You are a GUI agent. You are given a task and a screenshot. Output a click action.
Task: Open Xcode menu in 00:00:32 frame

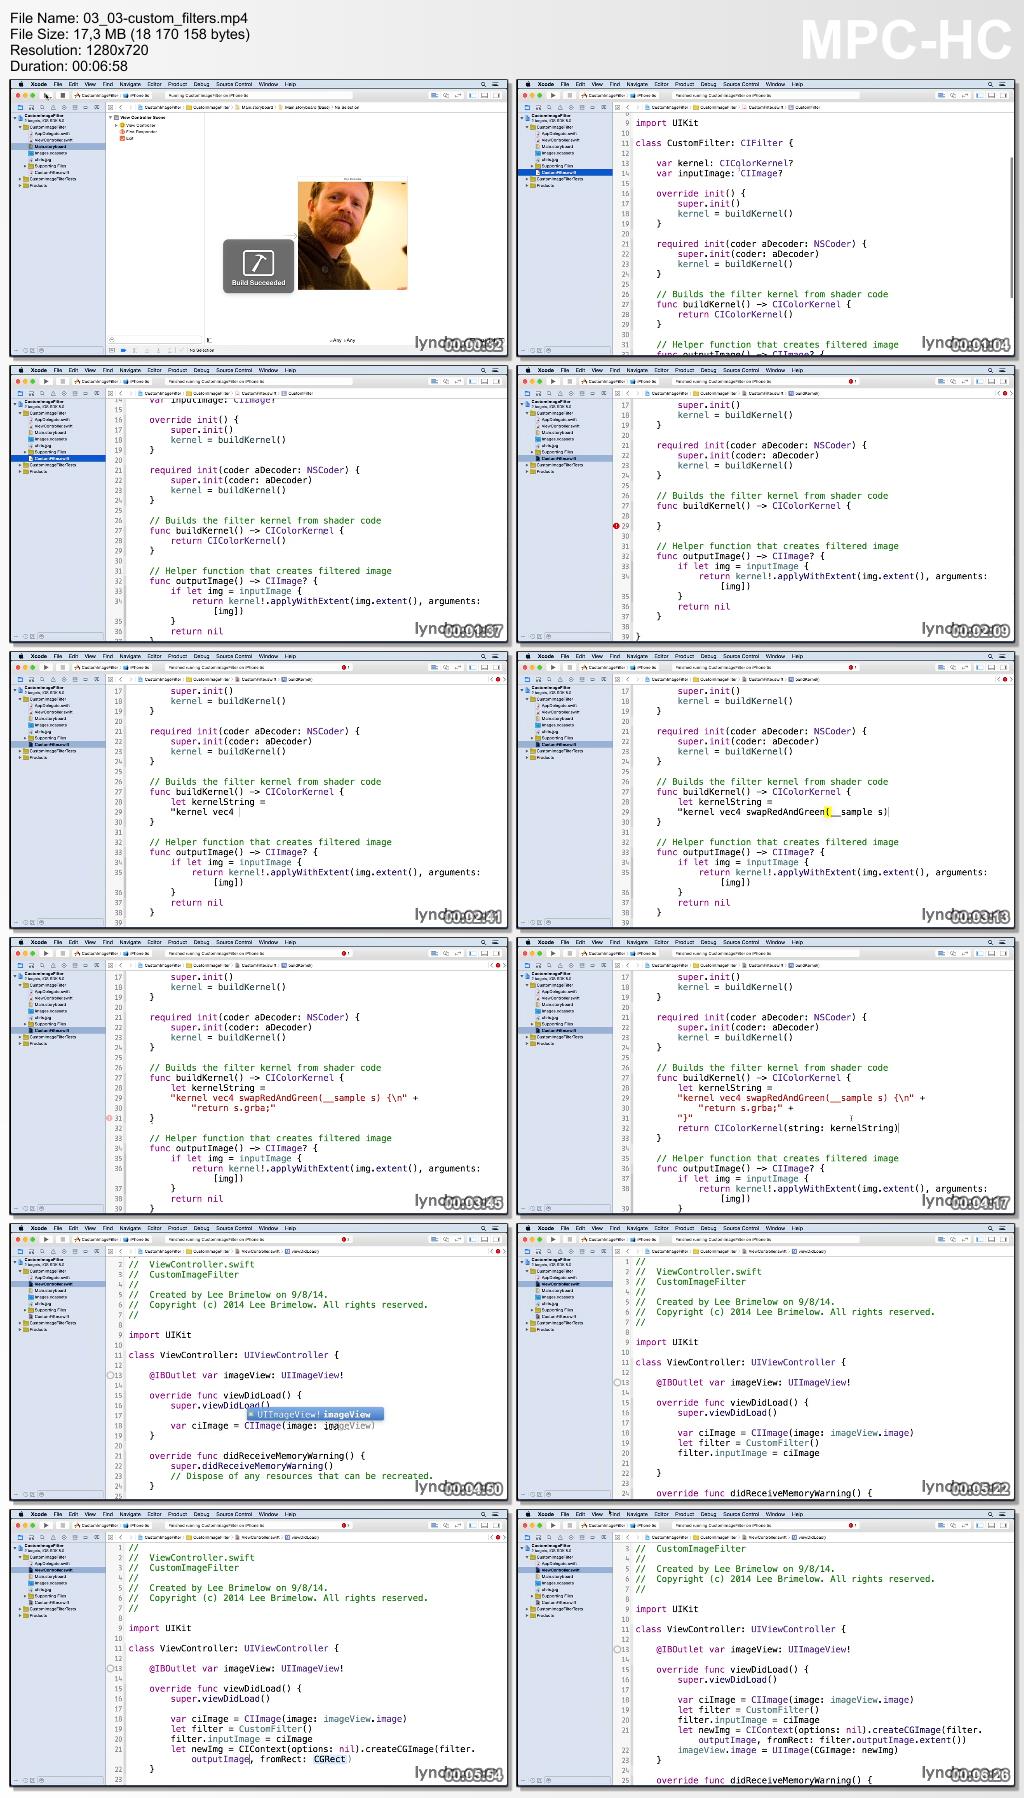pos(39,84)
